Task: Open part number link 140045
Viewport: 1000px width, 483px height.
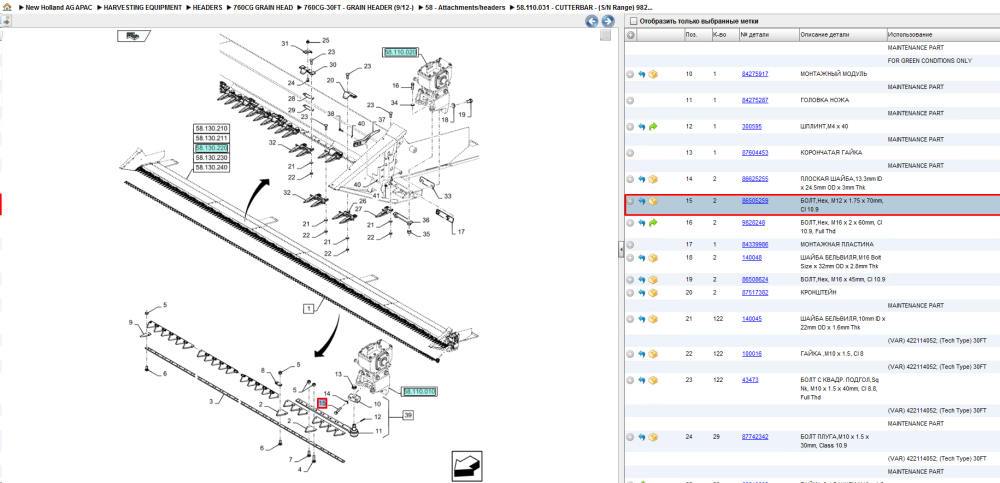Action: (x=751, y=318)
